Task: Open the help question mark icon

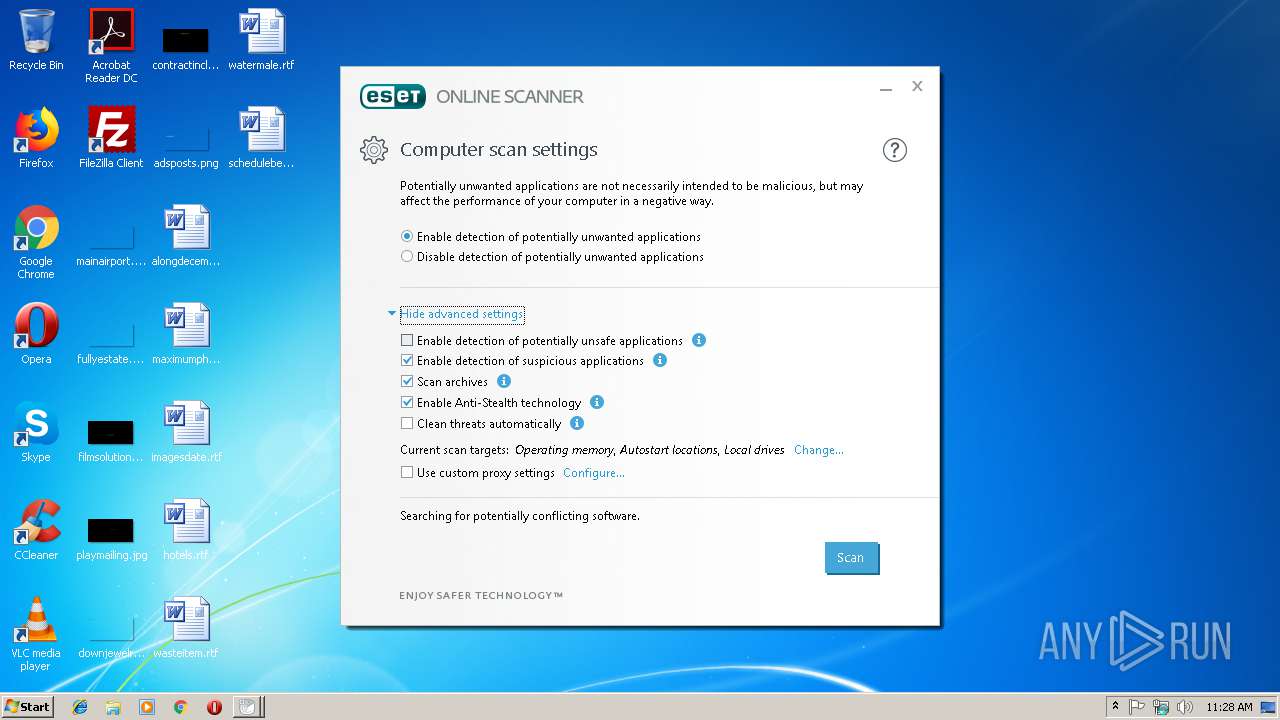Action: coord(894,150)
